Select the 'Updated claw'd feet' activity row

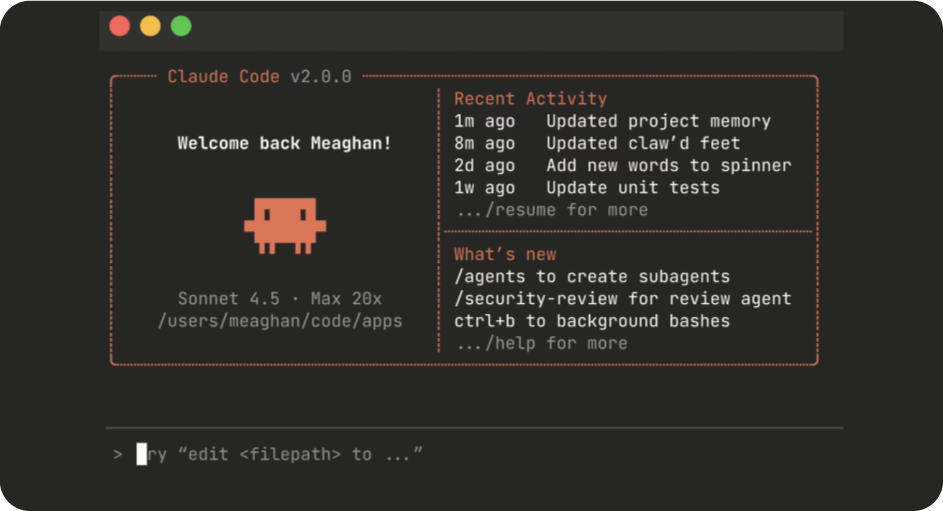(597, 143)
